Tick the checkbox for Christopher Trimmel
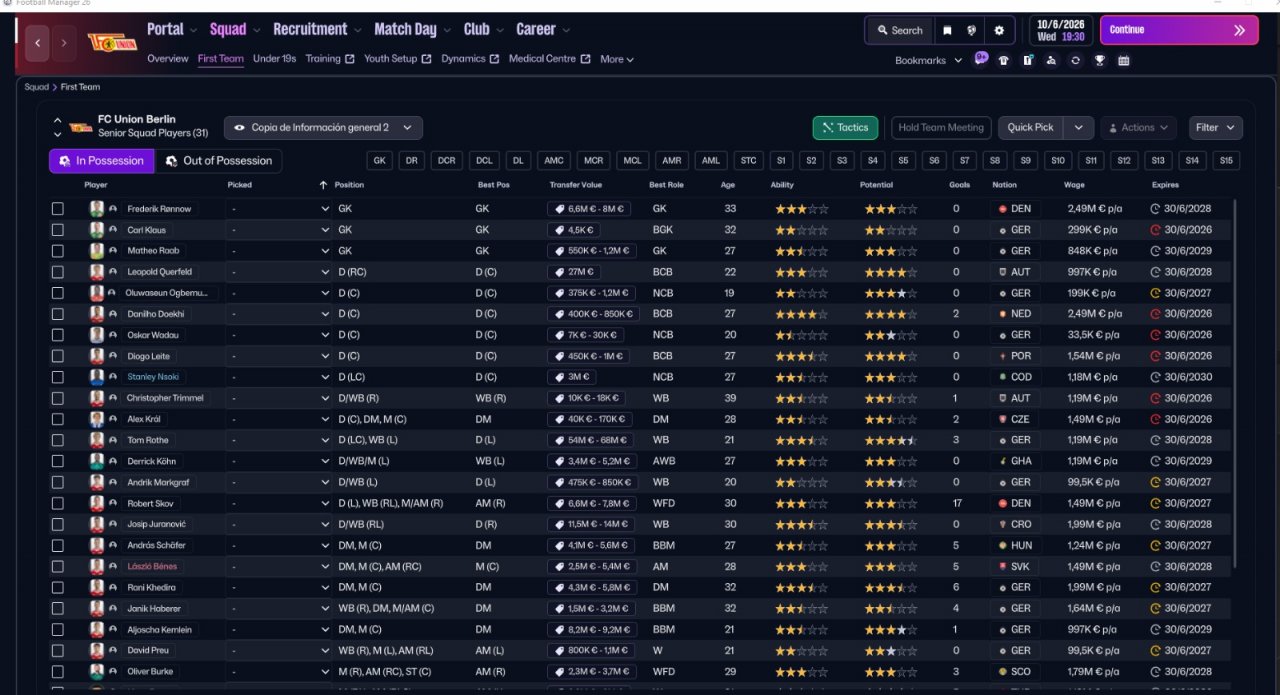 (x=57, y=399)
